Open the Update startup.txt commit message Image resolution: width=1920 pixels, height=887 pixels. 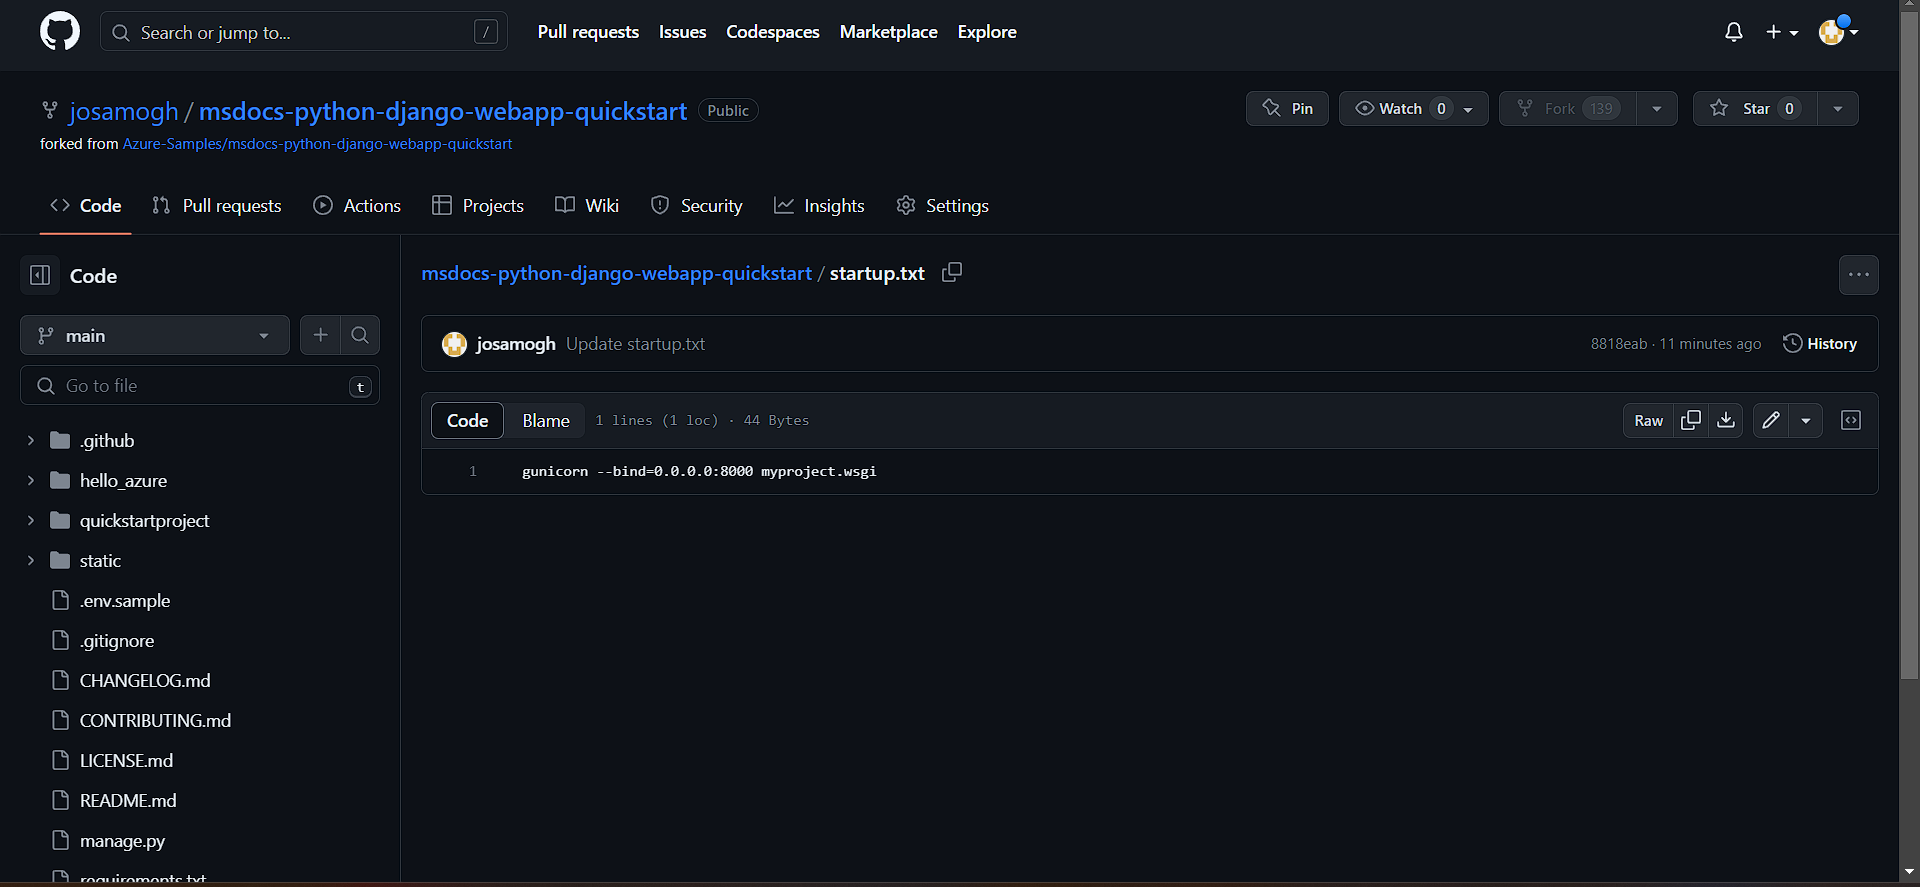635,343
